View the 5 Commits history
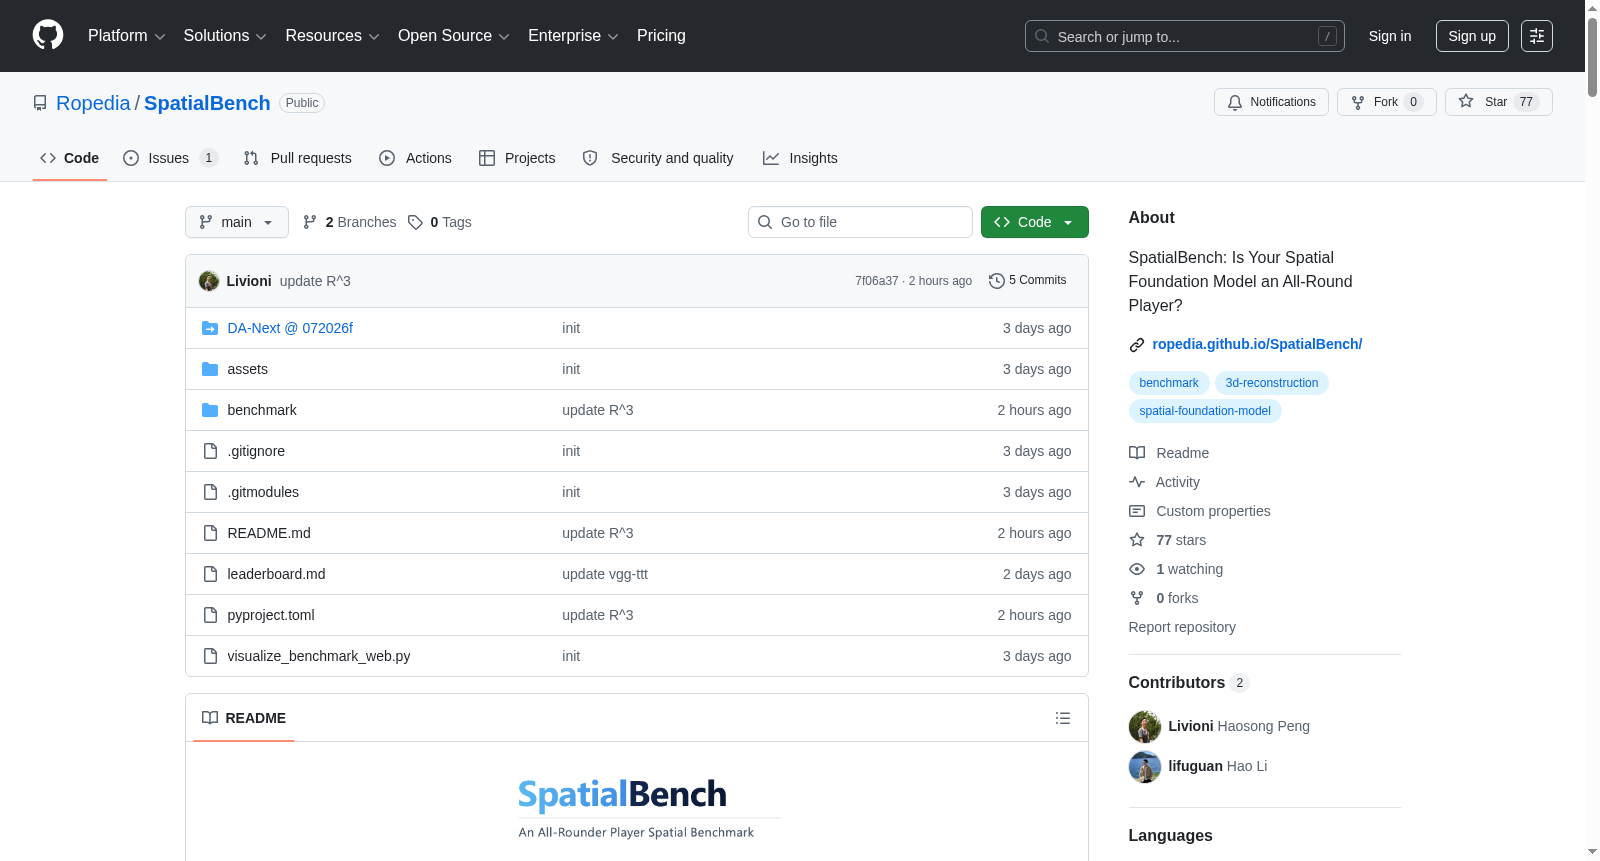This screenshot has width=1600, height=861. click(x=1027, y=281)
